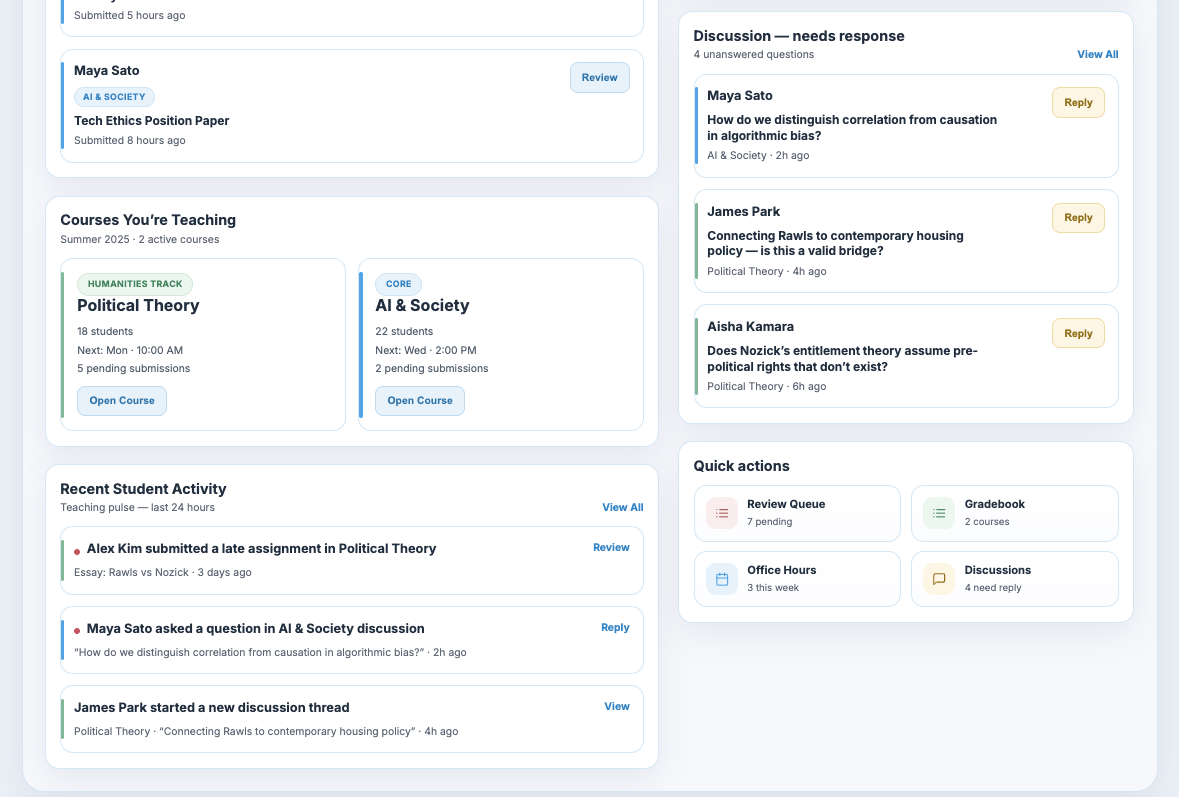Open the Office Hours calendar icon
This screenshot has height=797, width=1179.
pos(721,578)
